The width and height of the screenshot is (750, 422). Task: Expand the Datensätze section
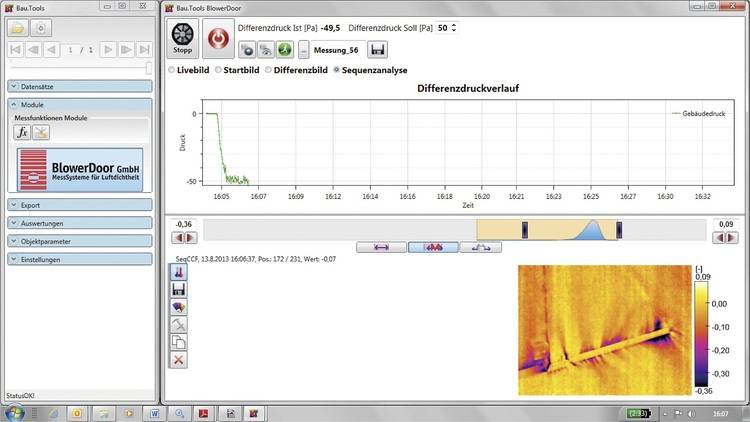(80, 87)
